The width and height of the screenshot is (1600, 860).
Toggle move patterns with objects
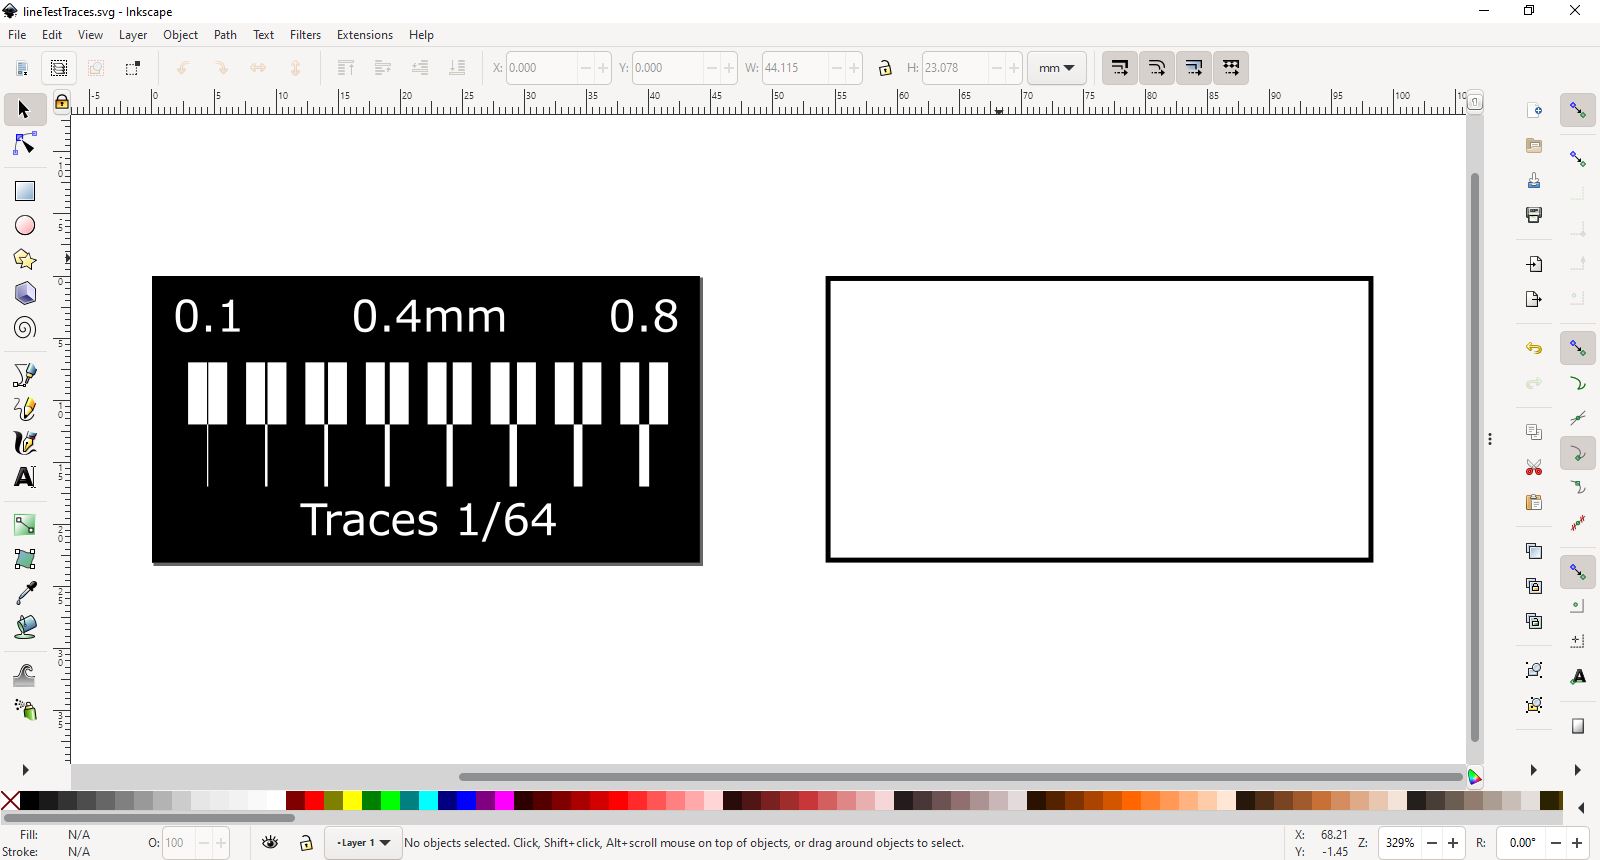(x=1231, y=68)
